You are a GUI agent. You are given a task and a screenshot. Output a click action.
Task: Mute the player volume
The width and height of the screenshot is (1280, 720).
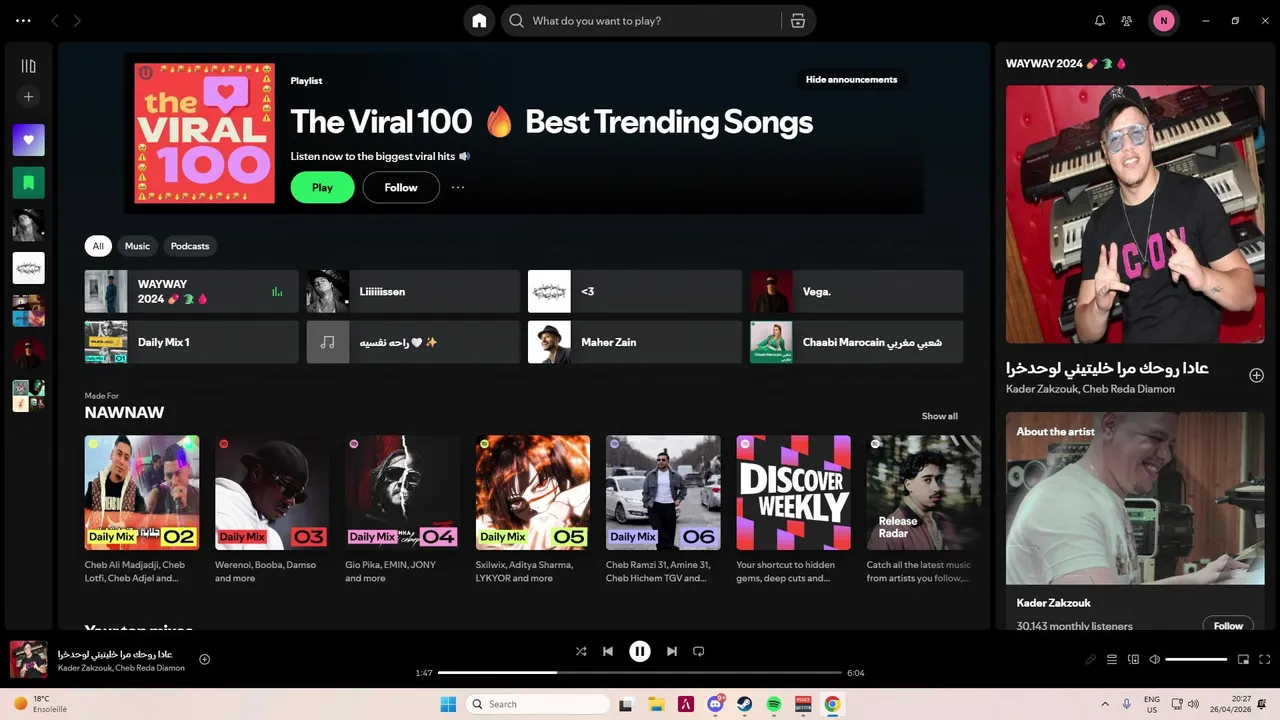coord(1155,659)
